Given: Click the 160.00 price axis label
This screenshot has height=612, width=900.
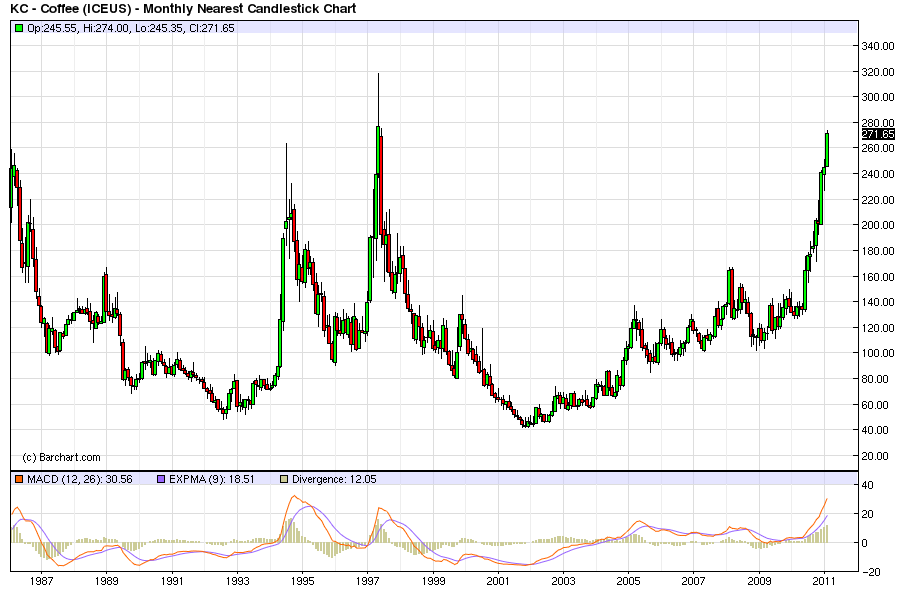Looking at the screenshot, I should pyautogui.click(x=878, y=277).
